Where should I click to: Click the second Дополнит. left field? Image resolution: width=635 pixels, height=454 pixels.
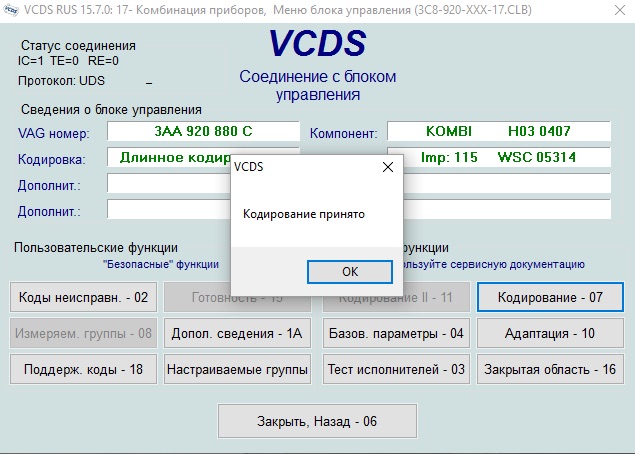(x=169, y=209)
